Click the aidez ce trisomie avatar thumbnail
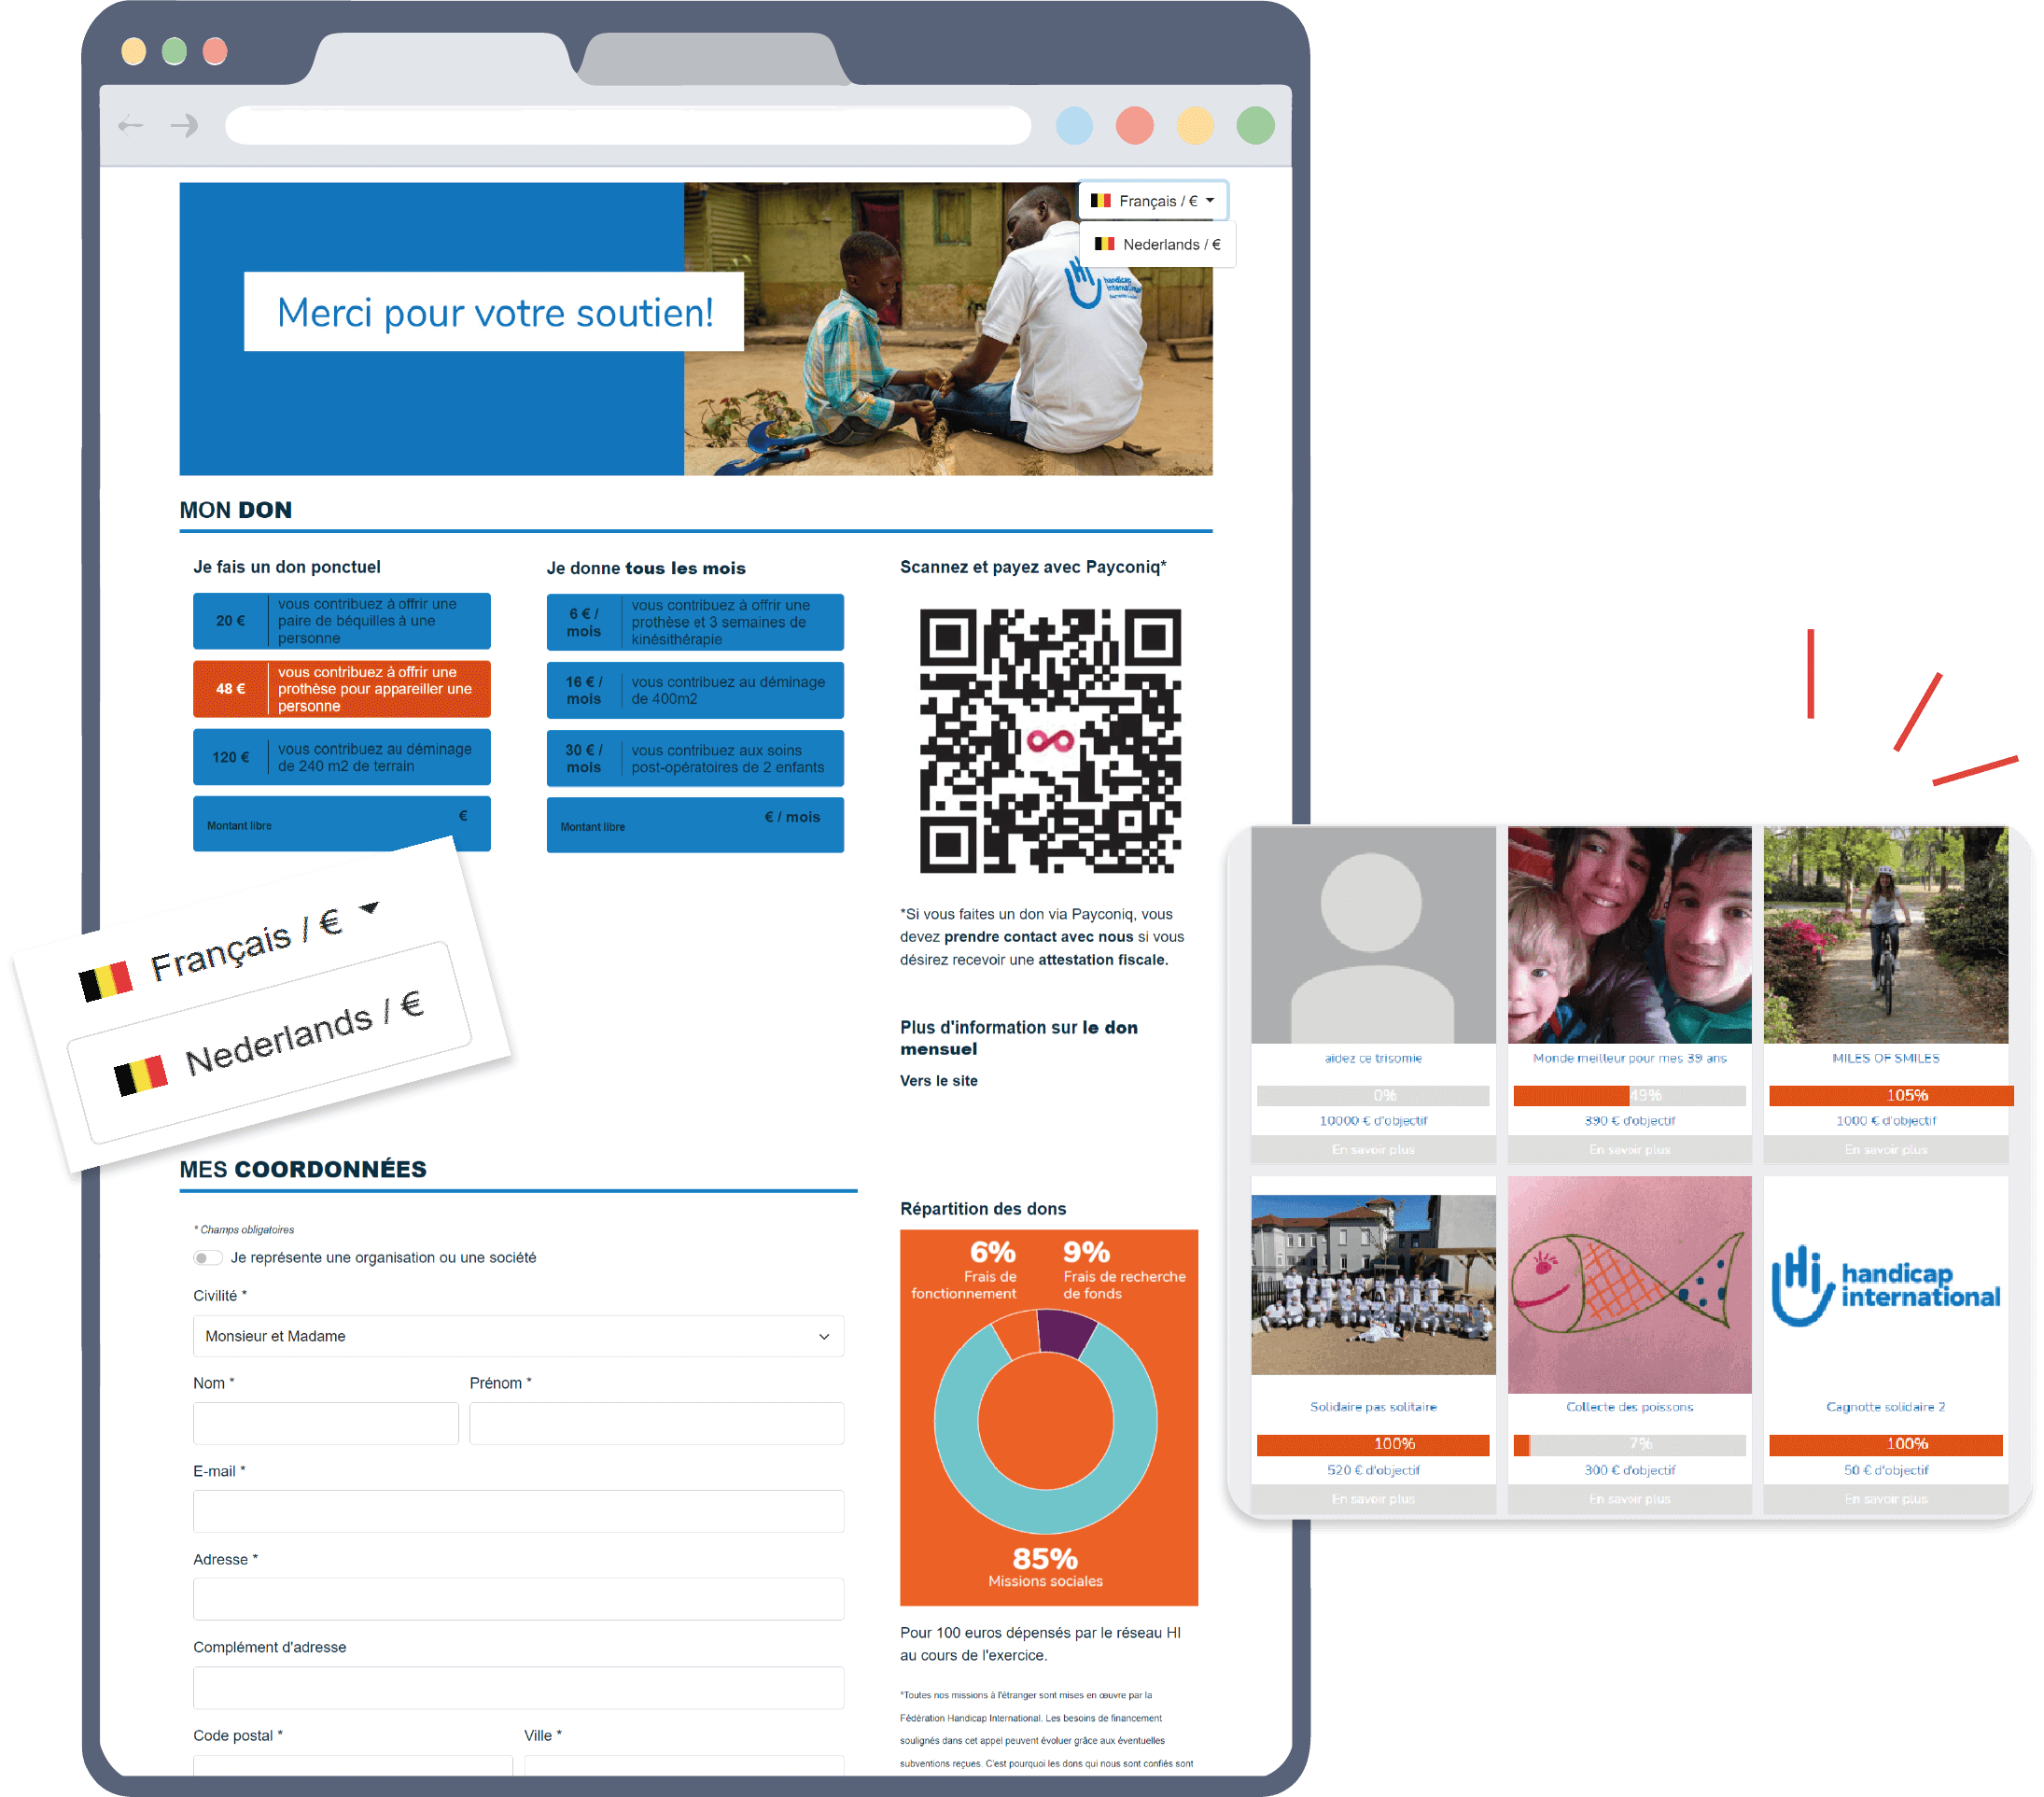Viewport: 2044px width, 1797px height. pos(1373,935)
